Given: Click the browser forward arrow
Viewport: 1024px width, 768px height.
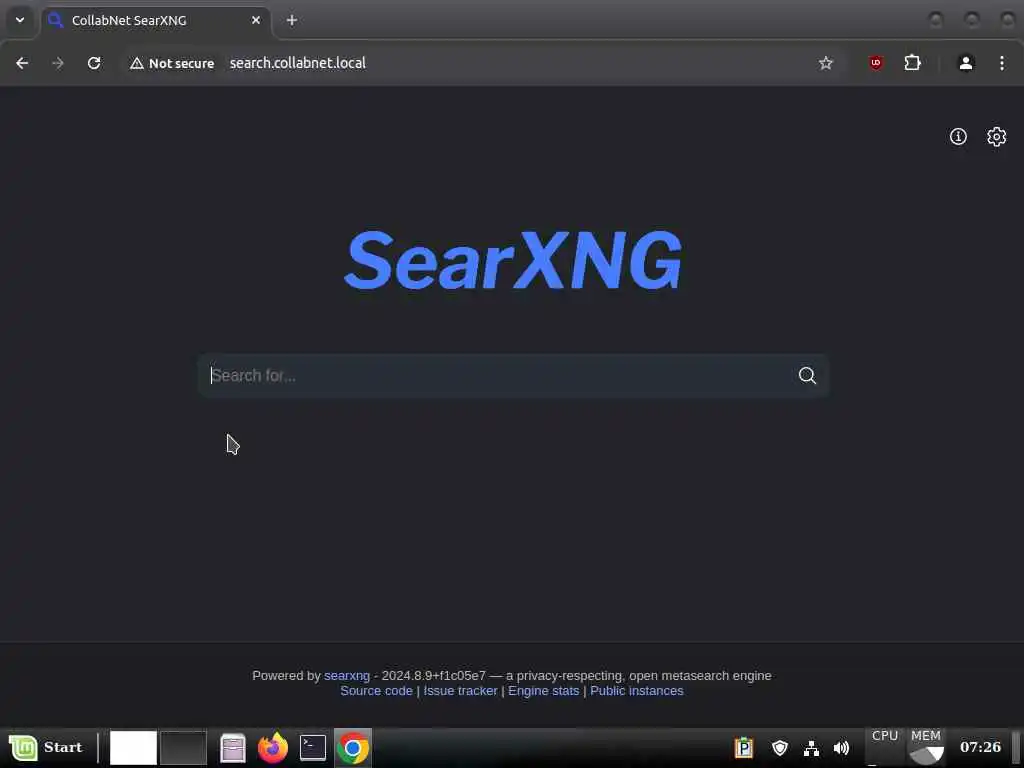Looking at the screenshot, I should [x=58, y=63].
